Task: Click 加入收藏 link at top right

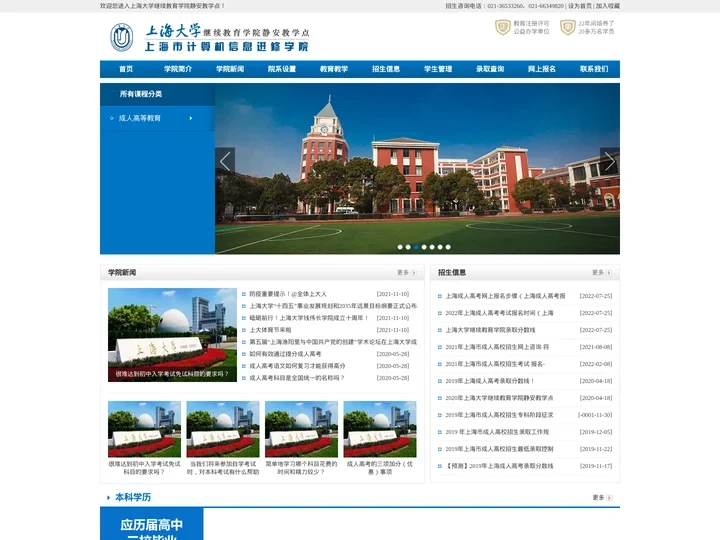Action: pos(608,6)
